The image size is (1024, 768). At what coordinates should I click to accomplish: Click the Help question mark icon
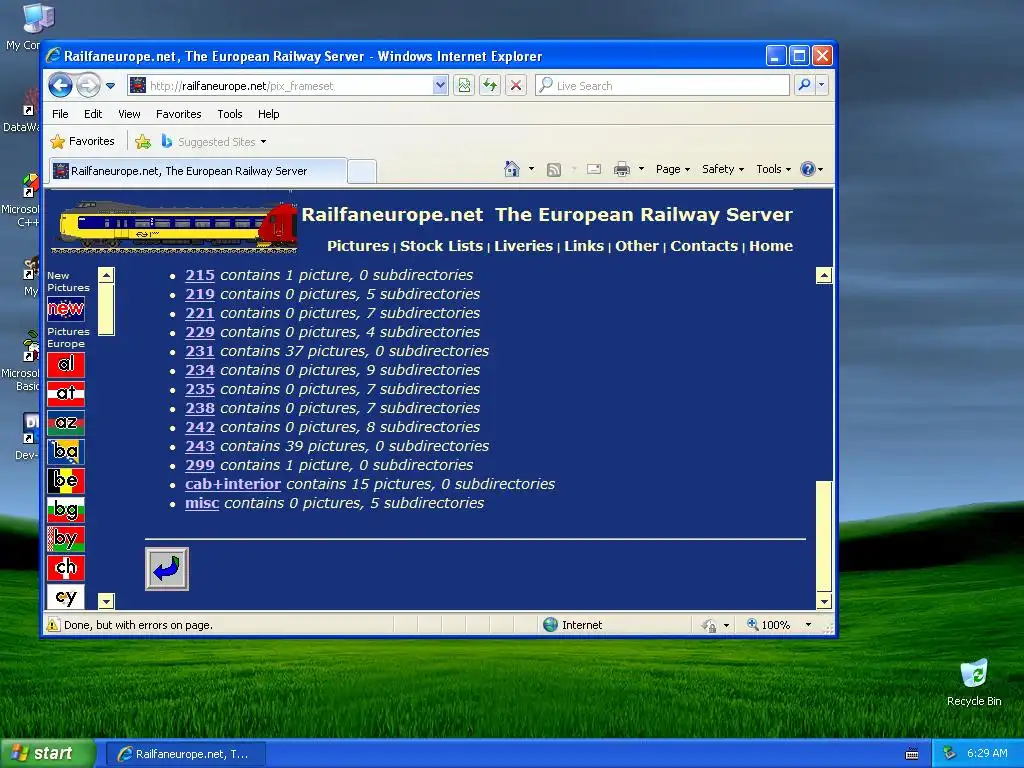pyautogui.click(x=808, y=169)
